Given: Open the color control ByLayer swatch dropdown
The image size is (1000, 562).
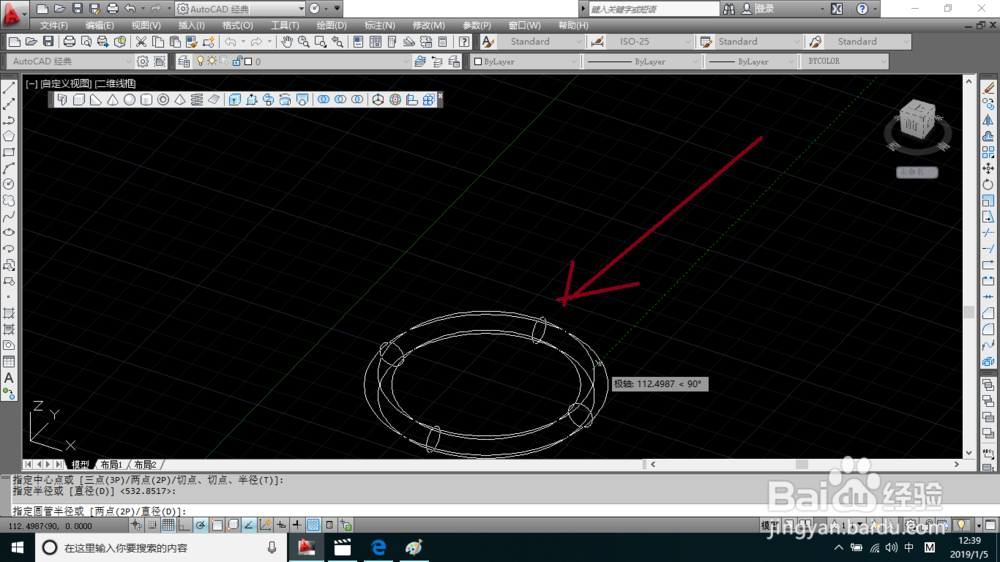Looking at the screenshot, I should click(524, 61).
